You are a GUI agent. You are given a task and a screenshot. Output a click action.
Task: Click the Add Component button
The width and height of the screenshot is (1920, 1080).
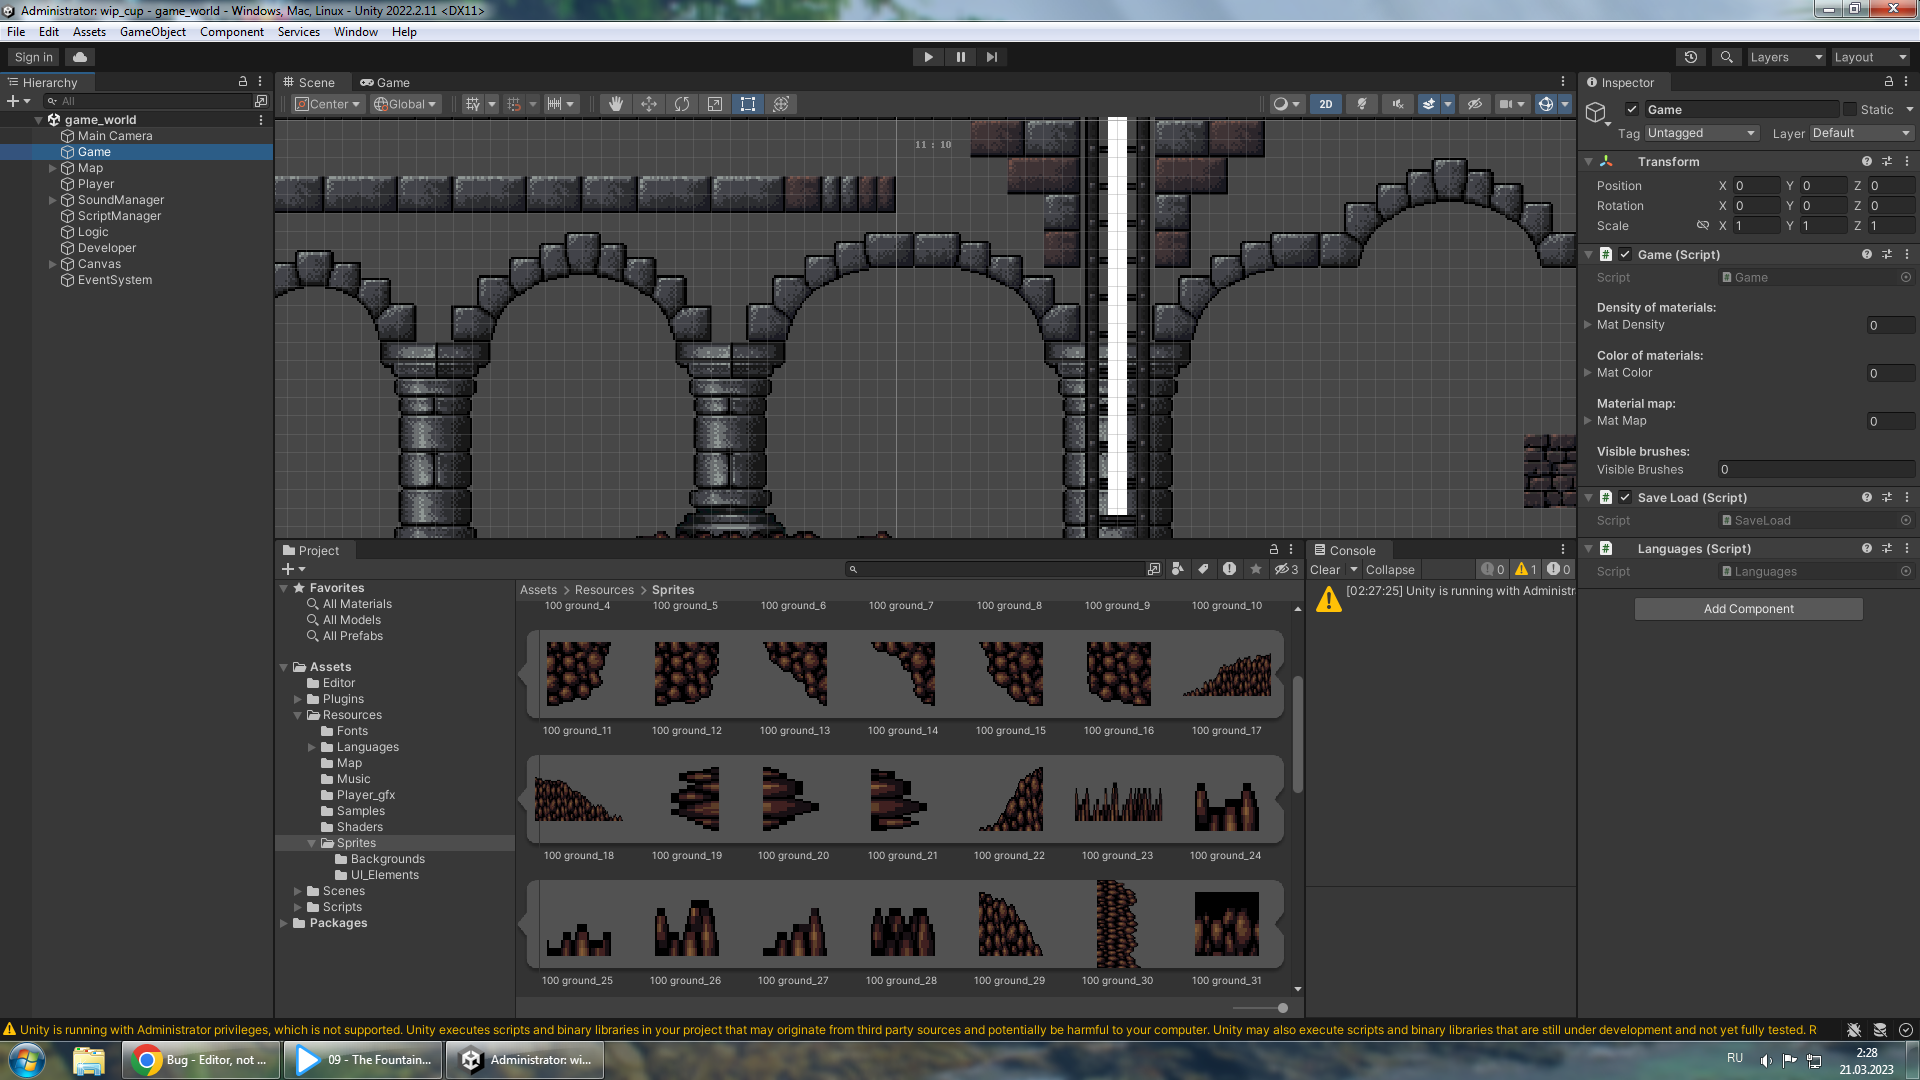click(1748, 609)
